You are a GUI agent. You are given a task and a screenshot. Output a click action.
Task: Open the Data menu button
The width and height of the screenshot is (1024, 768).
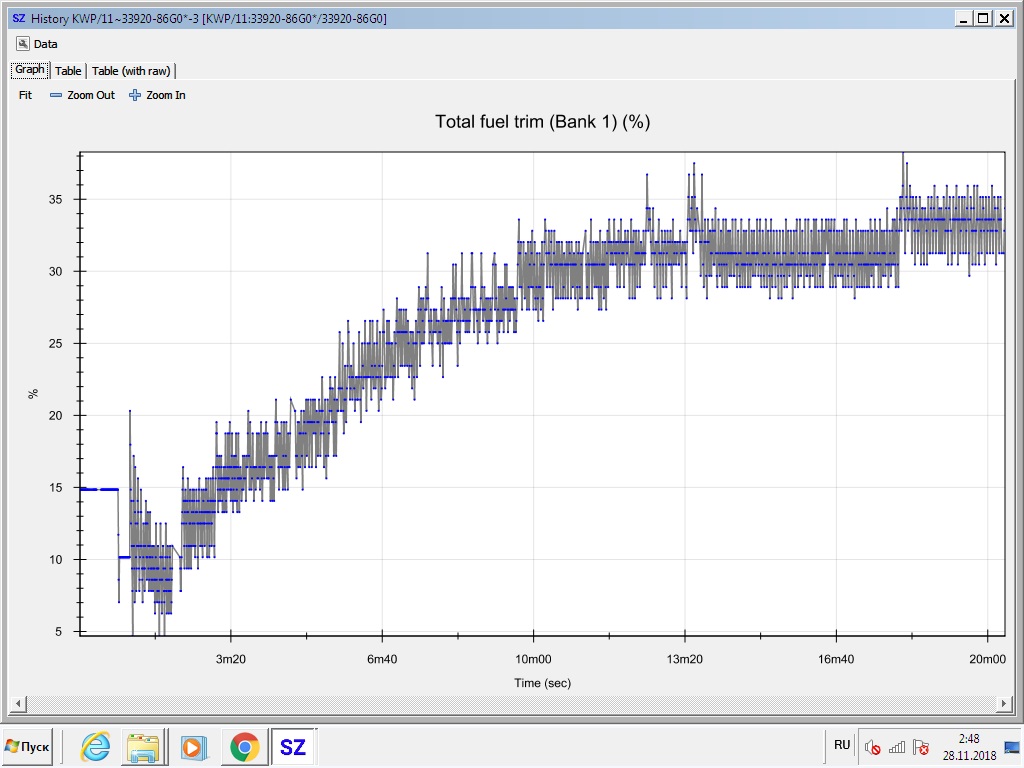(x=38, y=44)
